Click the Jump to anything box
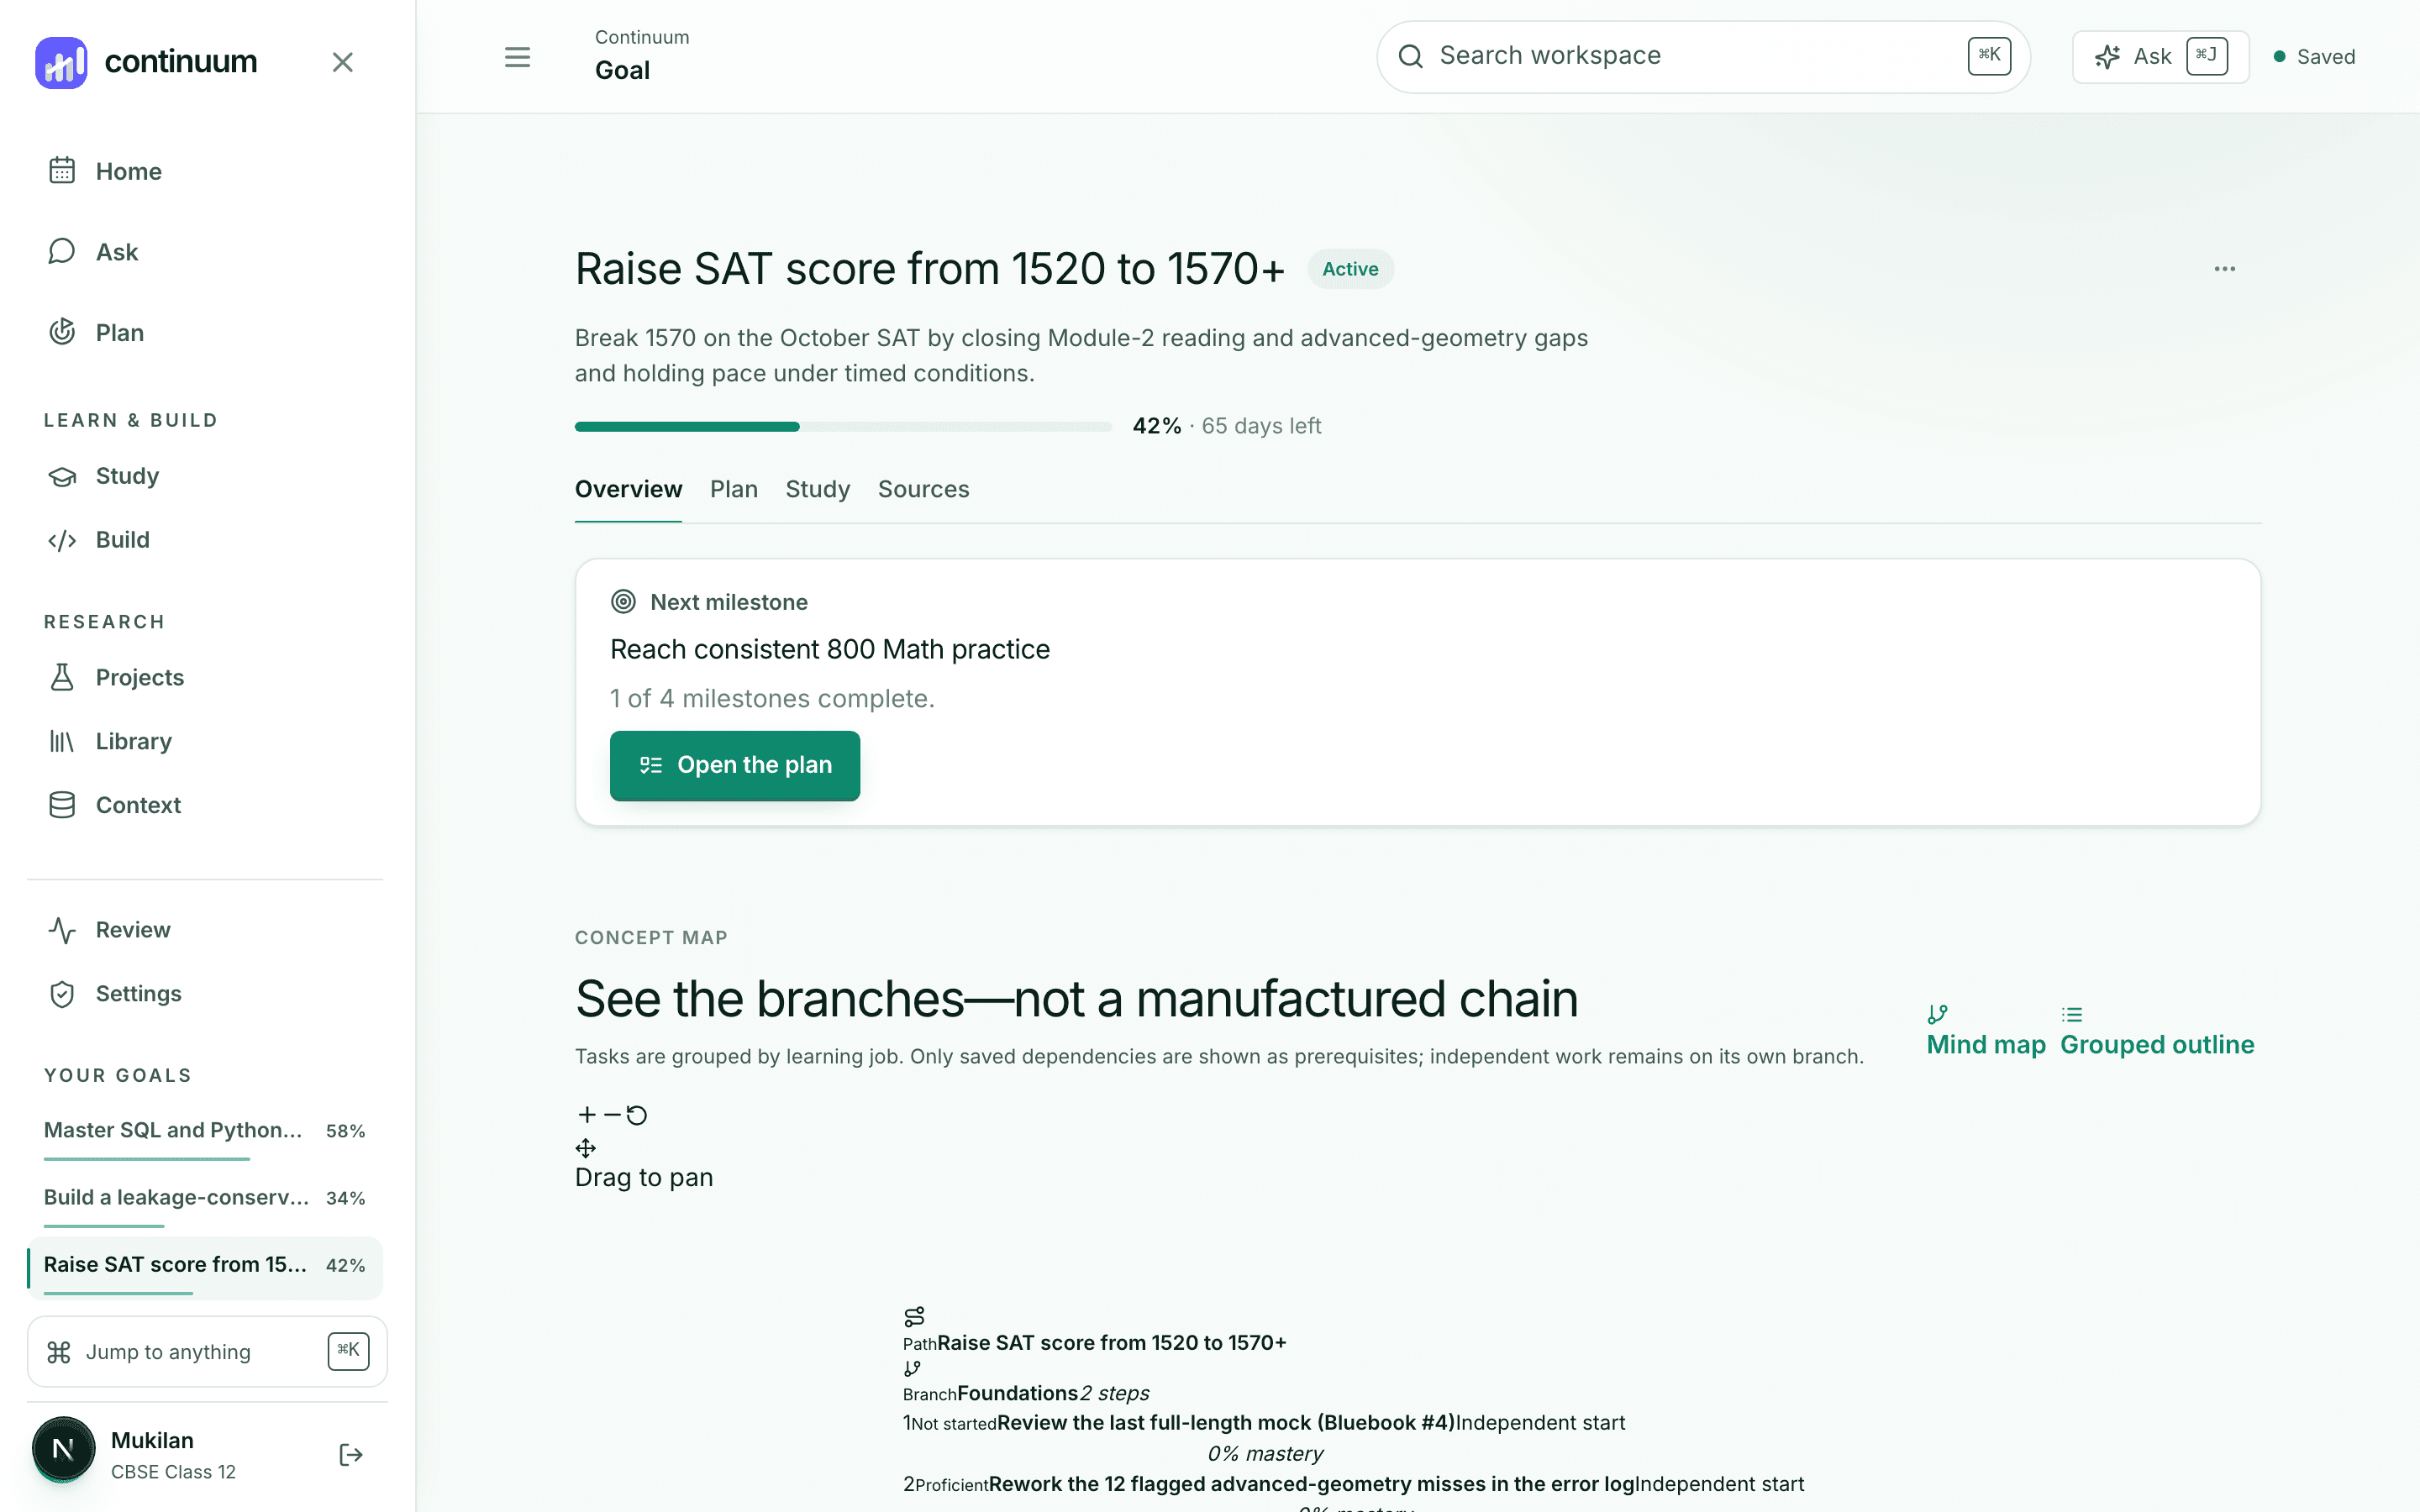Viewport: 2420px width, 1512px height. (207, 1352)
